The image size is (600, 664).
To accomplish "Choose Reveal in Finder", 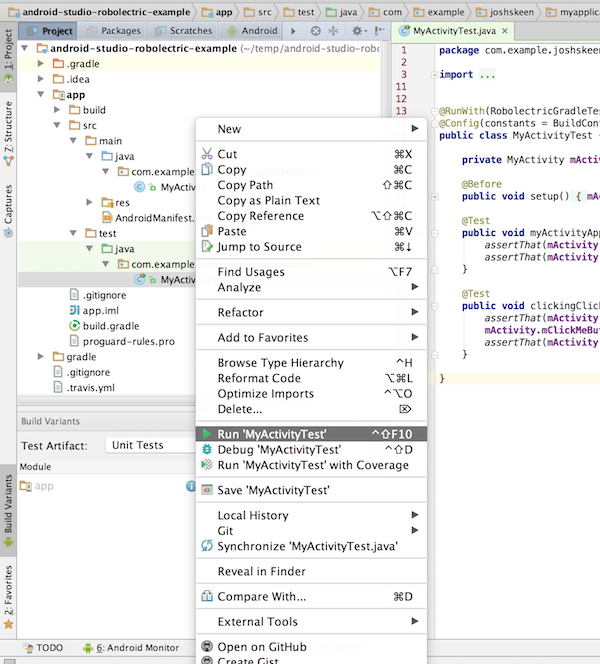I will point(311,571).
